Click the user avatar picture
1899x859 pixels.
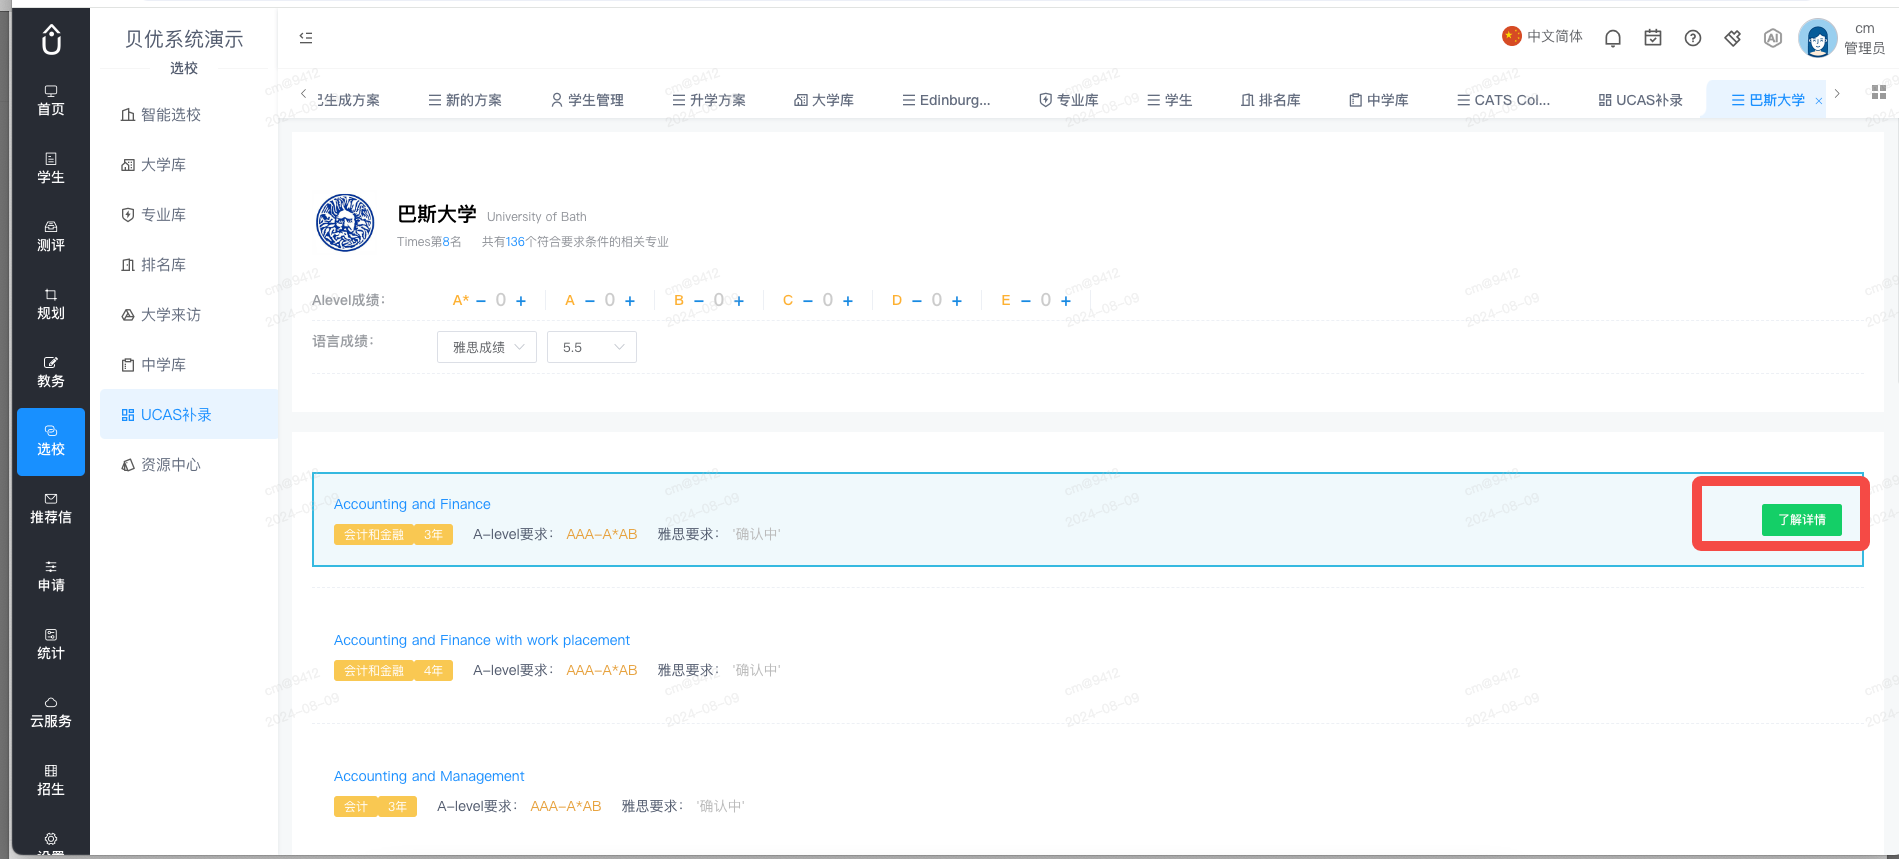pyautogui.click(x=1817, y=39)
